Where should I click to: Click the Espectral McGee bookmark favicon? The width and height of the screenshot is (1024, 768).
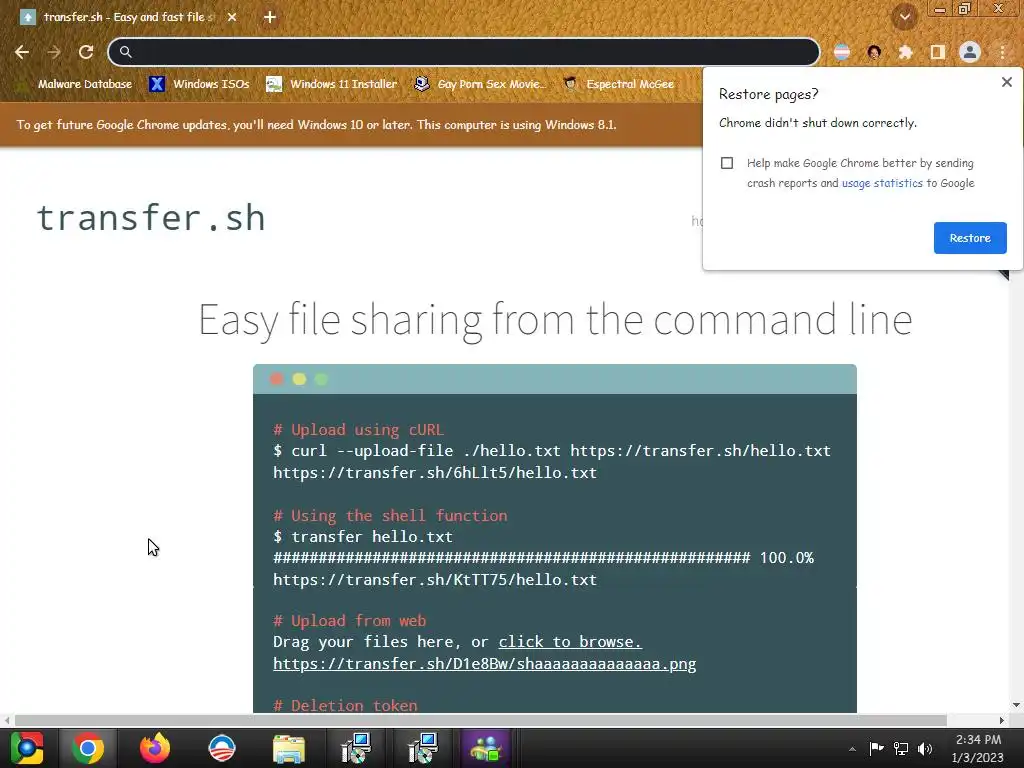pos(570,84)
